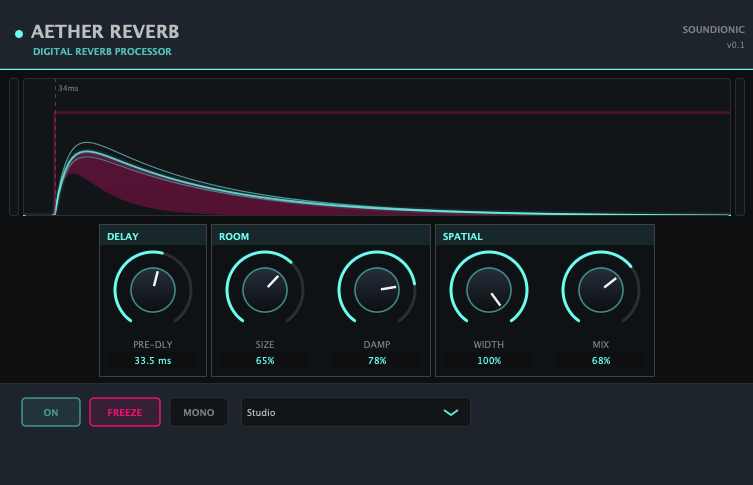
Task: Select the 68% mix value field
Action: point(601,361)
